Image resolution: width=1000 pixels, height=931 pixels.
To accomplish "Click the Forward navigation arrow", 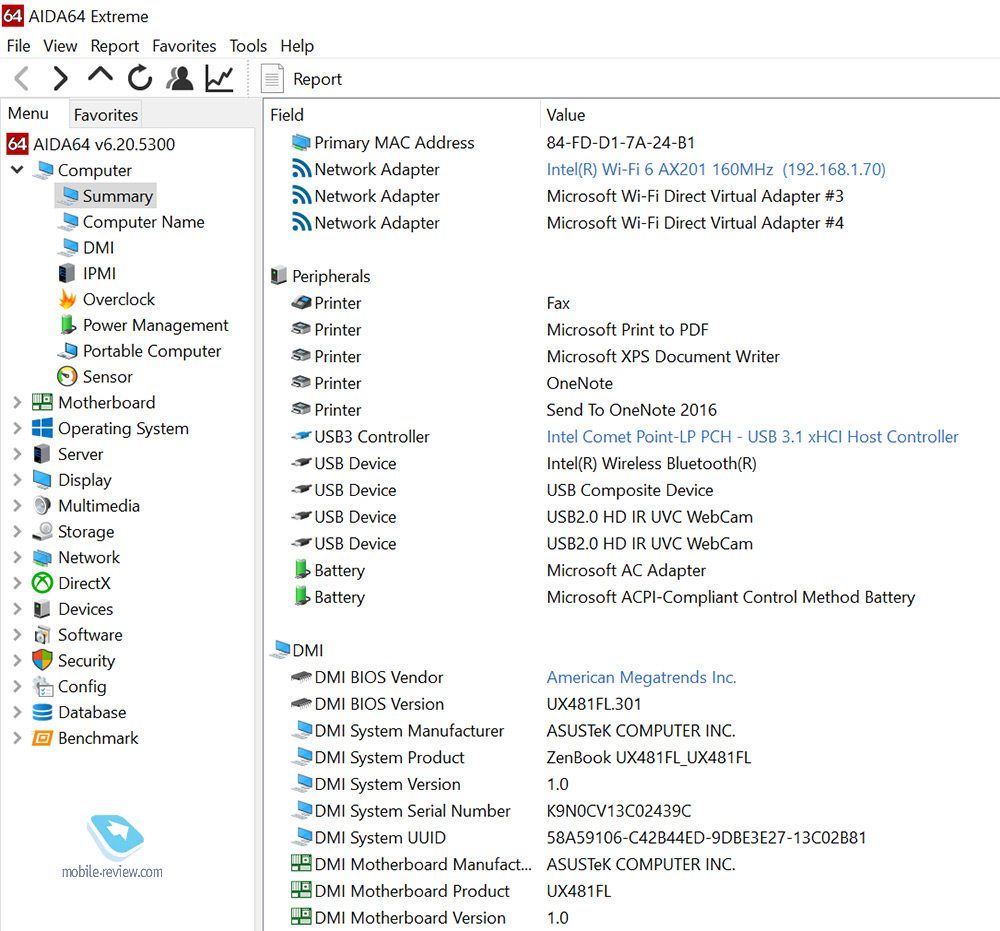I will coord(60,78).
